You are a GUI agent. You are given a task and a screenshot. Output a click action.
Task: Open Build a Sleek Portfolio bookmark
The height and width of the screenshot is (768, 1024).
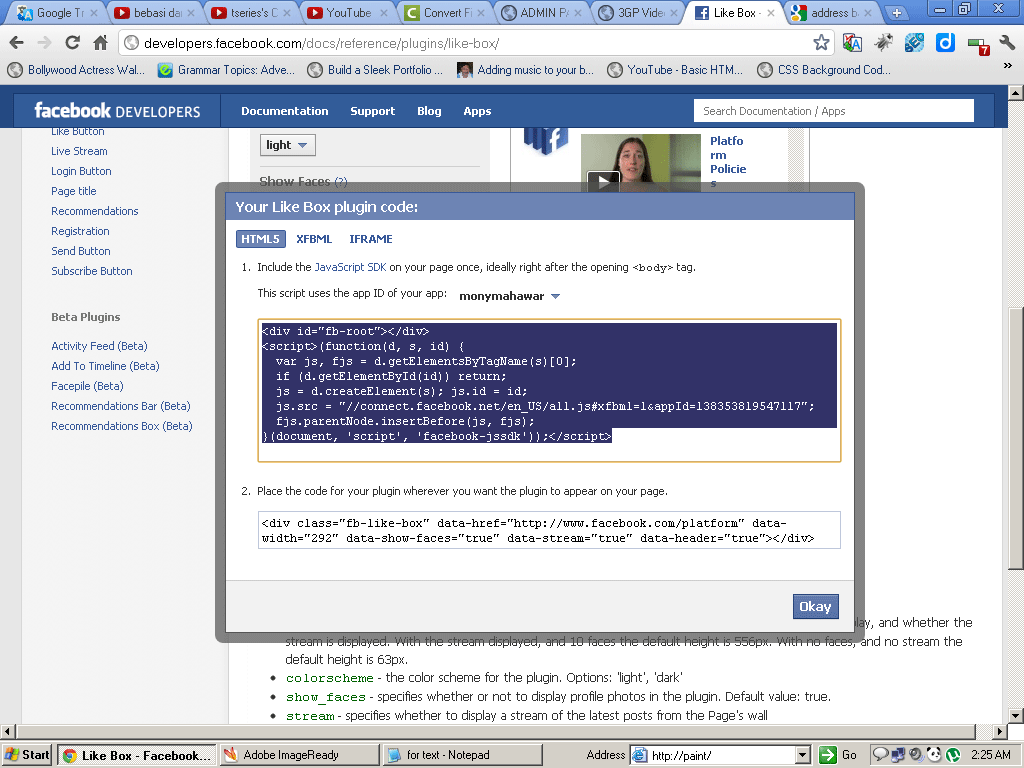tap(376, 70)
